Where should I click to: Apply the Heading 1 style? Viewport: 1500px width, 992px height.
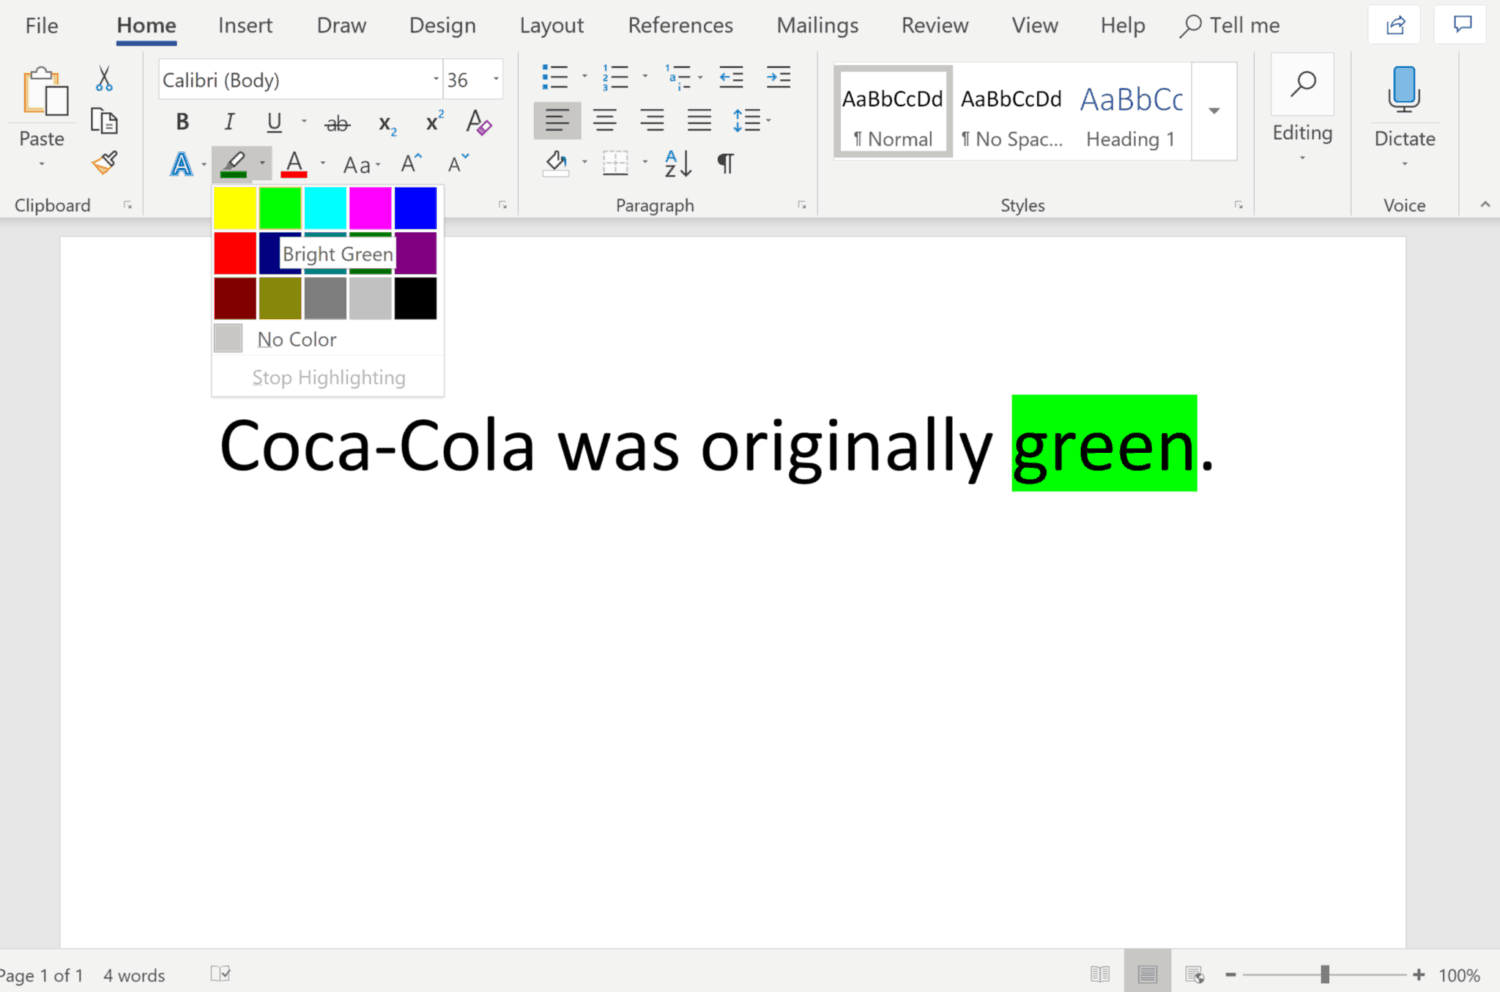click(1131, 113)
